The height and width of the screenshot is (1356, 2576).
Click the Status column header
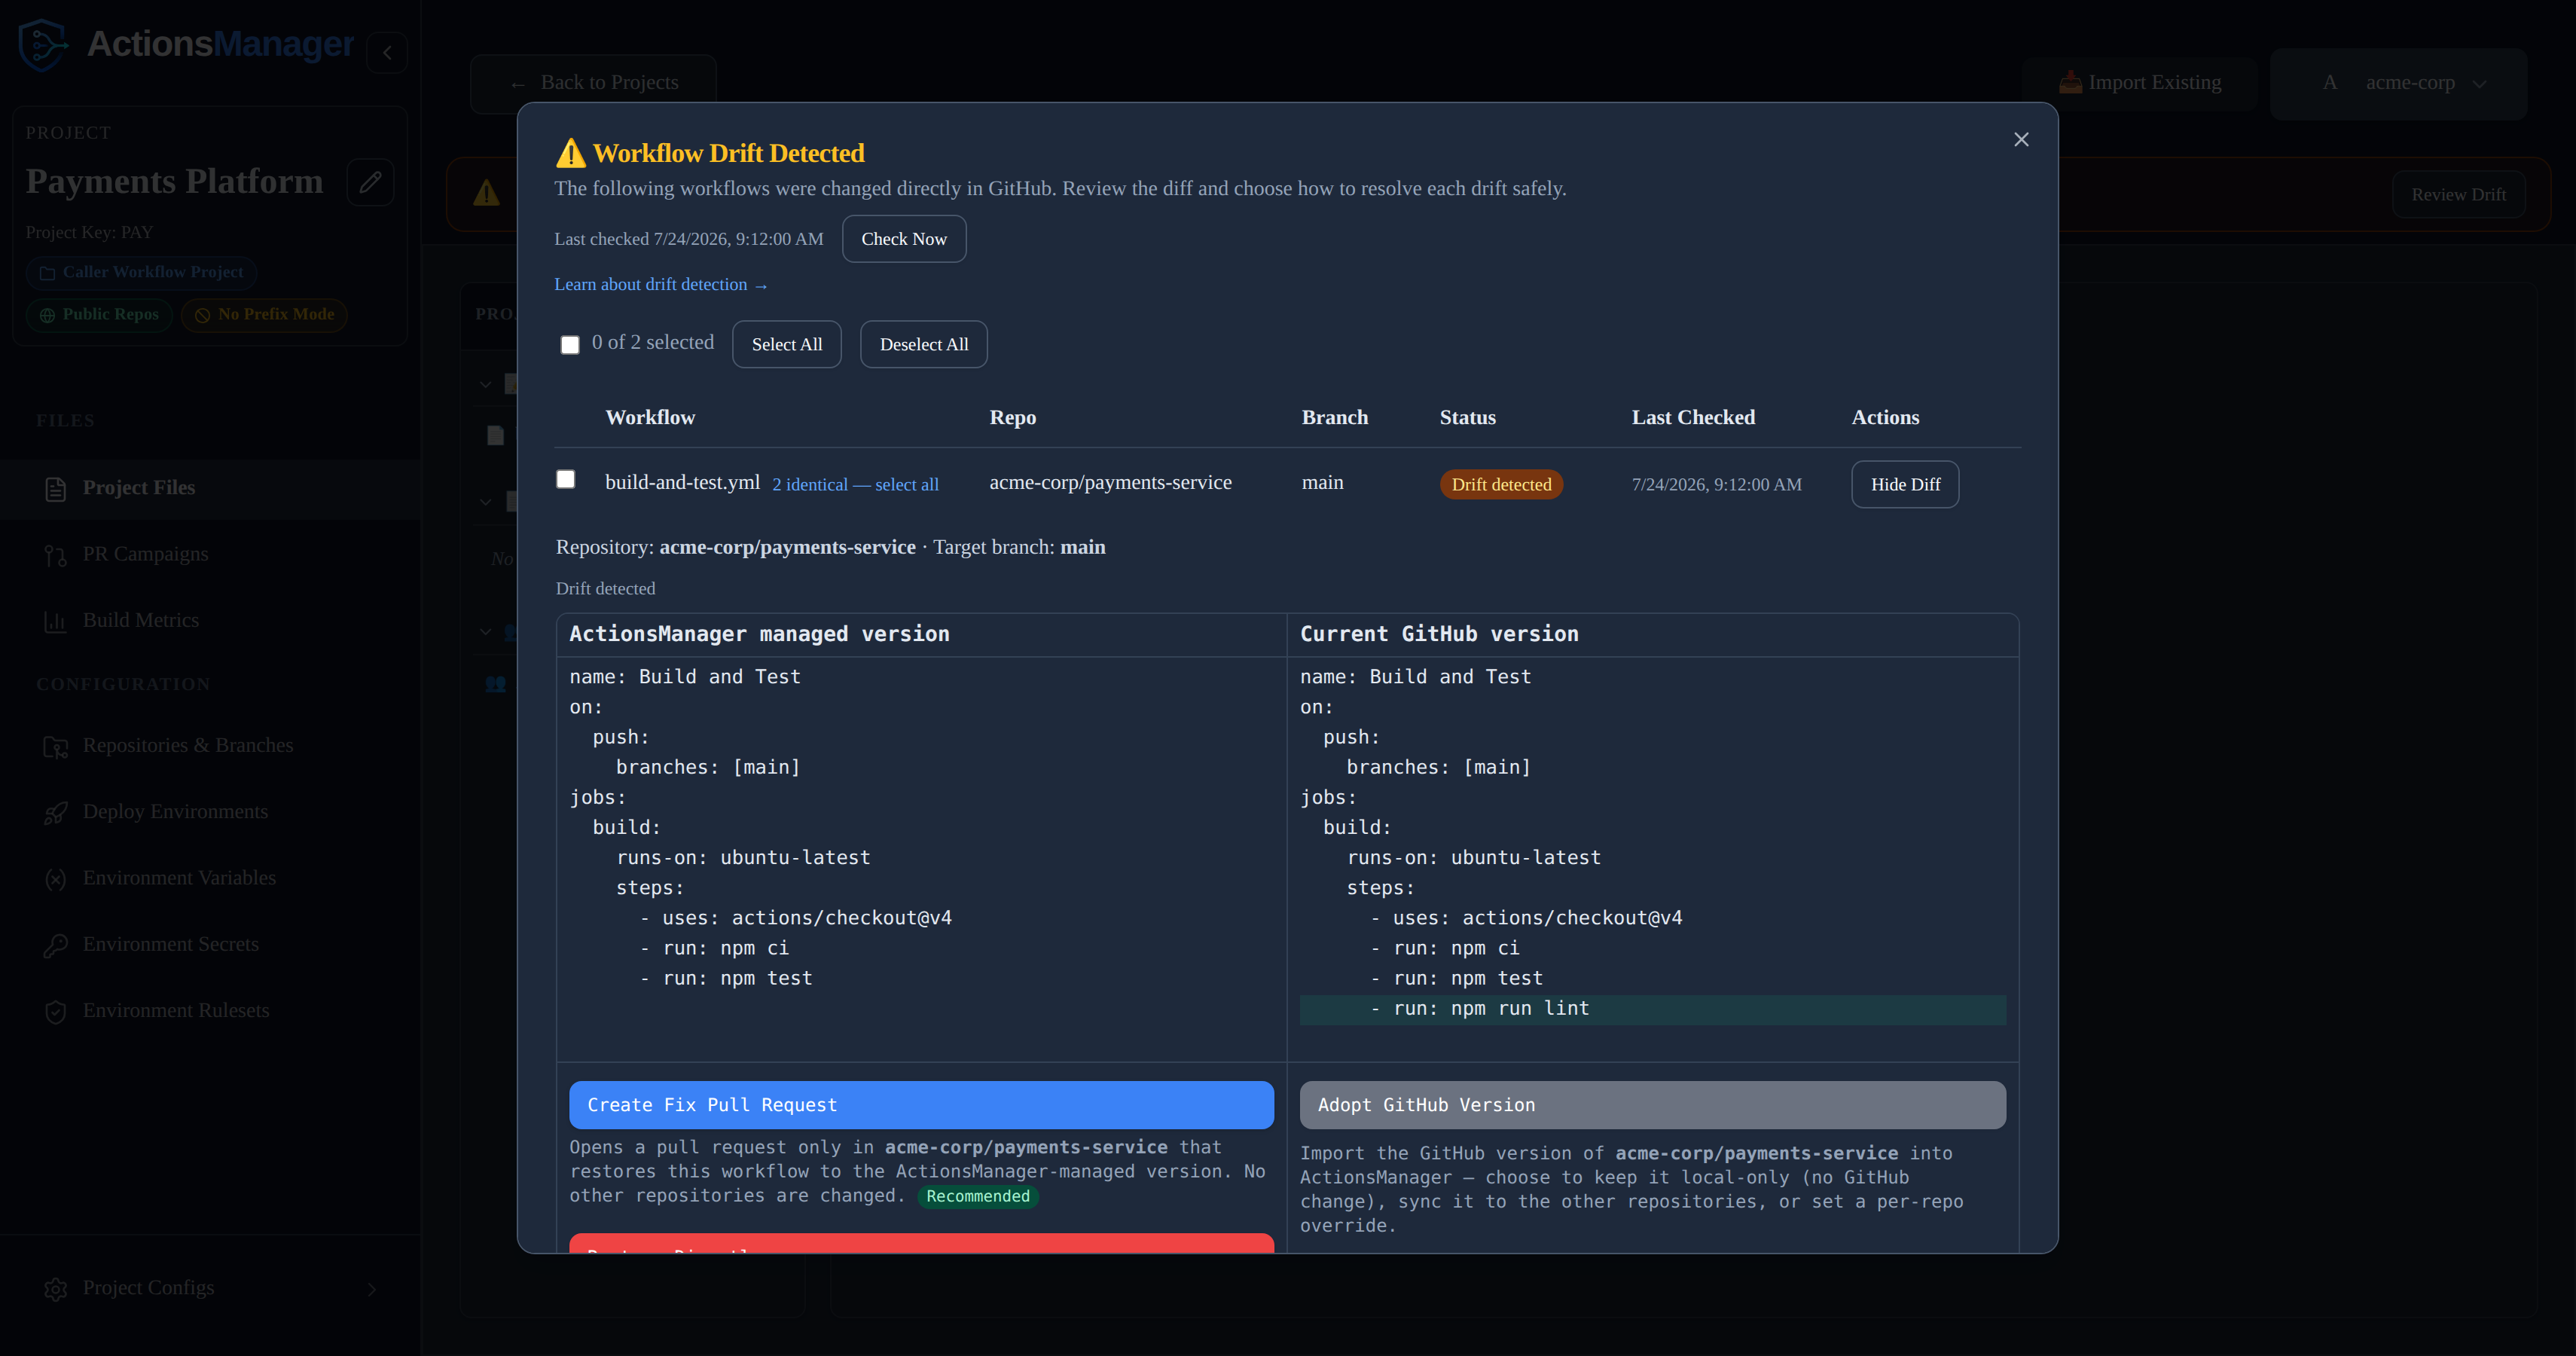(x=1468, y=417)
